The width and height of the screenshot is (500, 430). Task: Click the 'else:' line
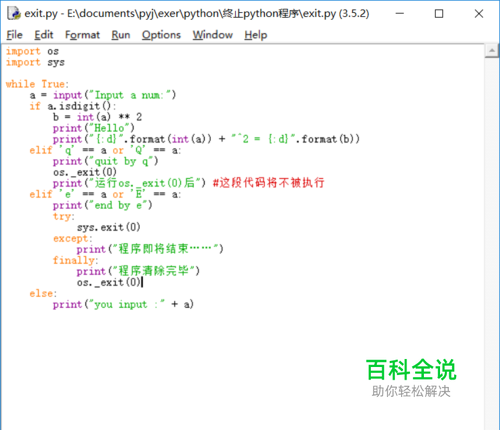[x=43, y=294]
